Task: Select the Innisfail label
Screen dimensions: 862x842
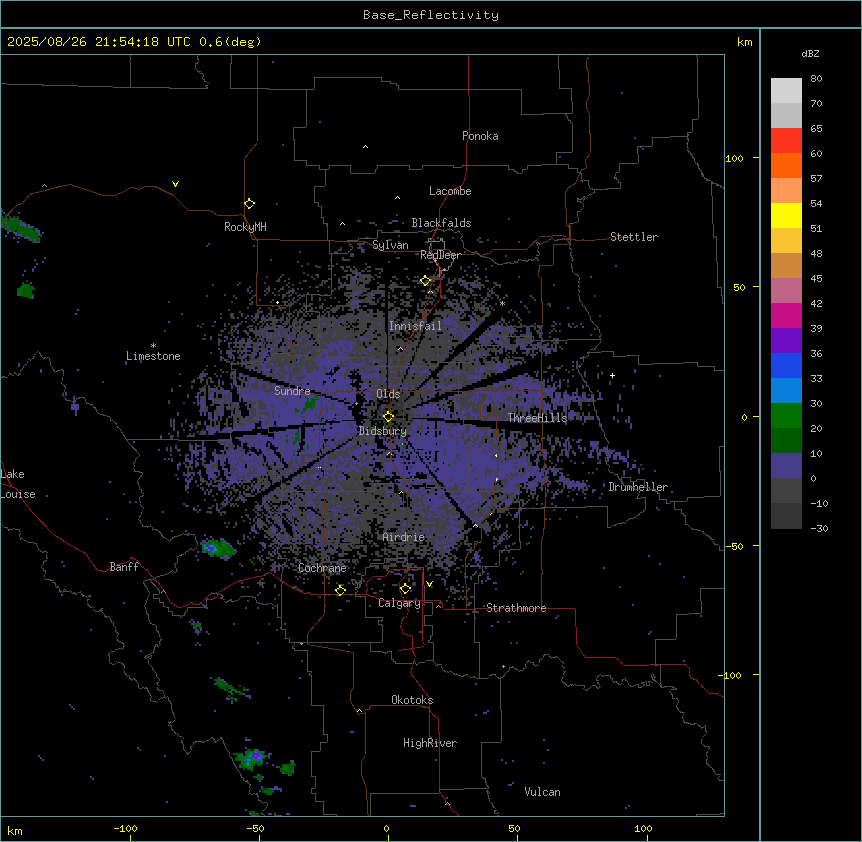Action: (x=415, y=326)
